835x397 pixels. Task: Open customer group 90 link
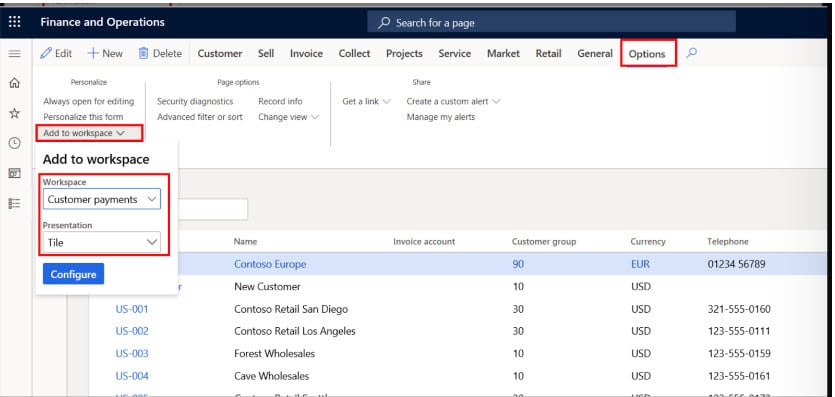518,264
